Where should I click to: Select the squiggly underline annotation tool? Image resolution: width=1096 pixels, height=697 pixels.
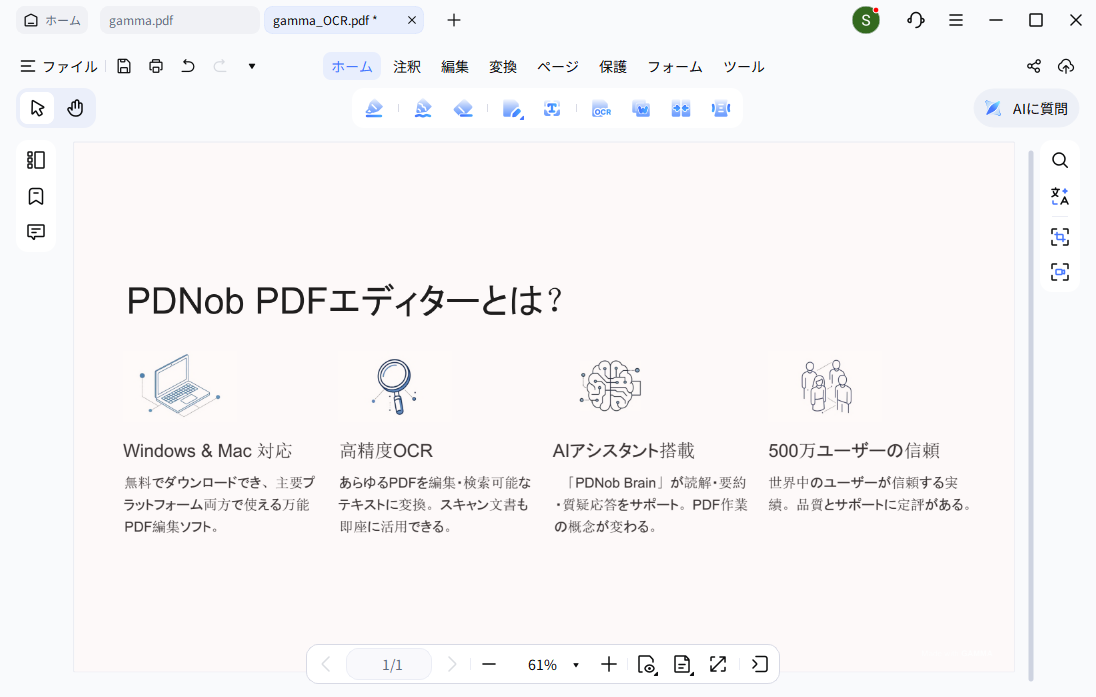(x=423, y=108)
